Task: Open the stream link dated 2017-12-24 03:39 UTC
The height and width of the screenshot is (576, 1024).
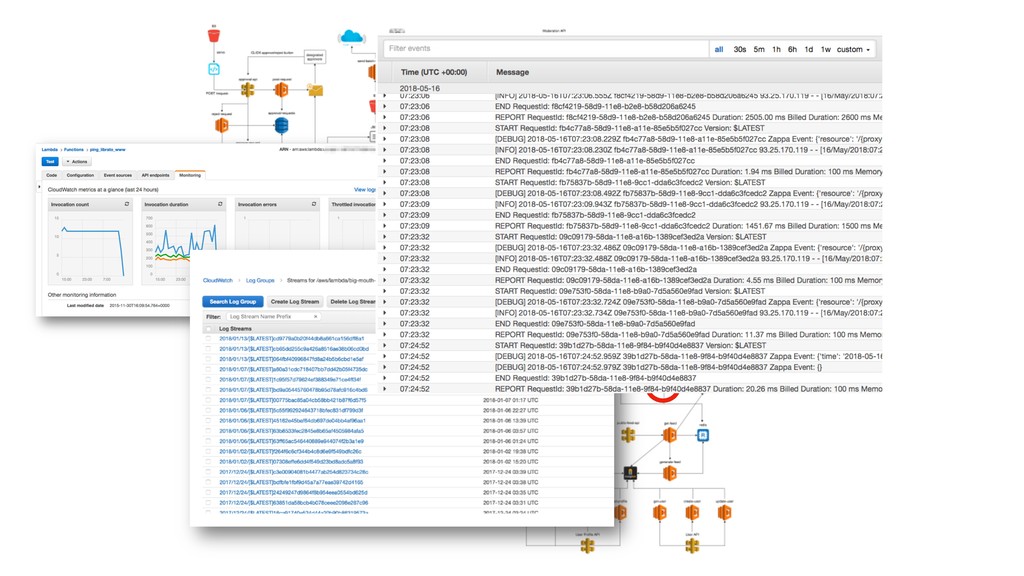Action: (x=293, y=472)
